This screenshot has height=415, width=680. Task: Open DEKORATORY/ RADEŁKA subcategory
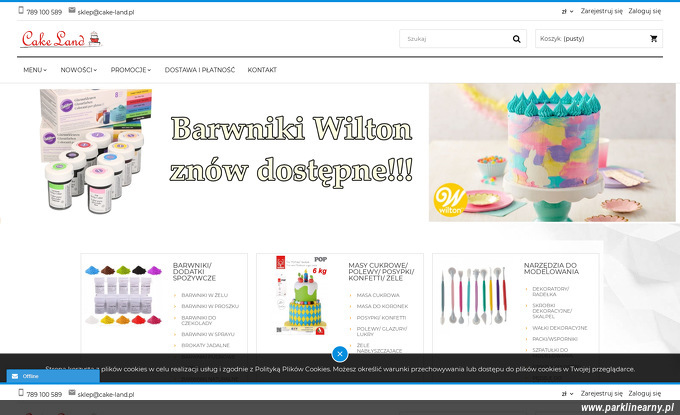pyautogui.click(x=550, y=291)
